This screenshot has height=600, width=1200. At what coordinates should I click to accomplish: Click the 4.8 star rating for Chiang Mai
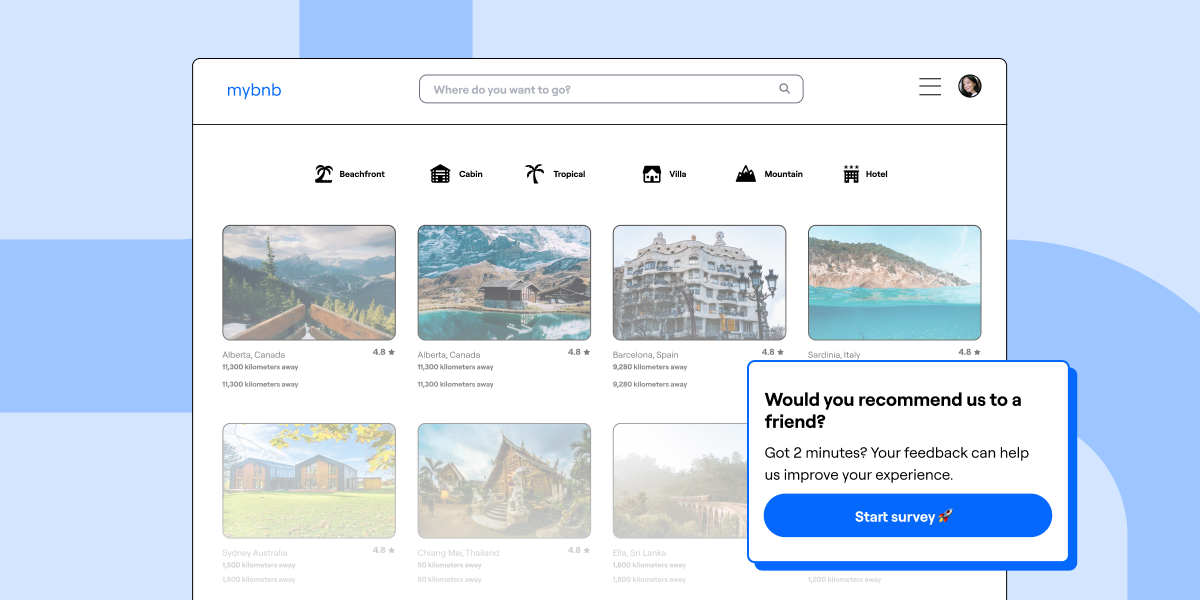coord(579,550)
